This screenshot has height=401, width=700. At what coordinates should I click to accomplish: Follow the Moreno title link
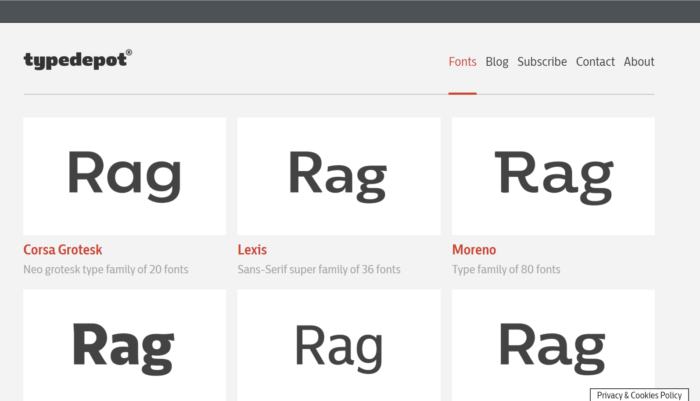click(474, 250)
